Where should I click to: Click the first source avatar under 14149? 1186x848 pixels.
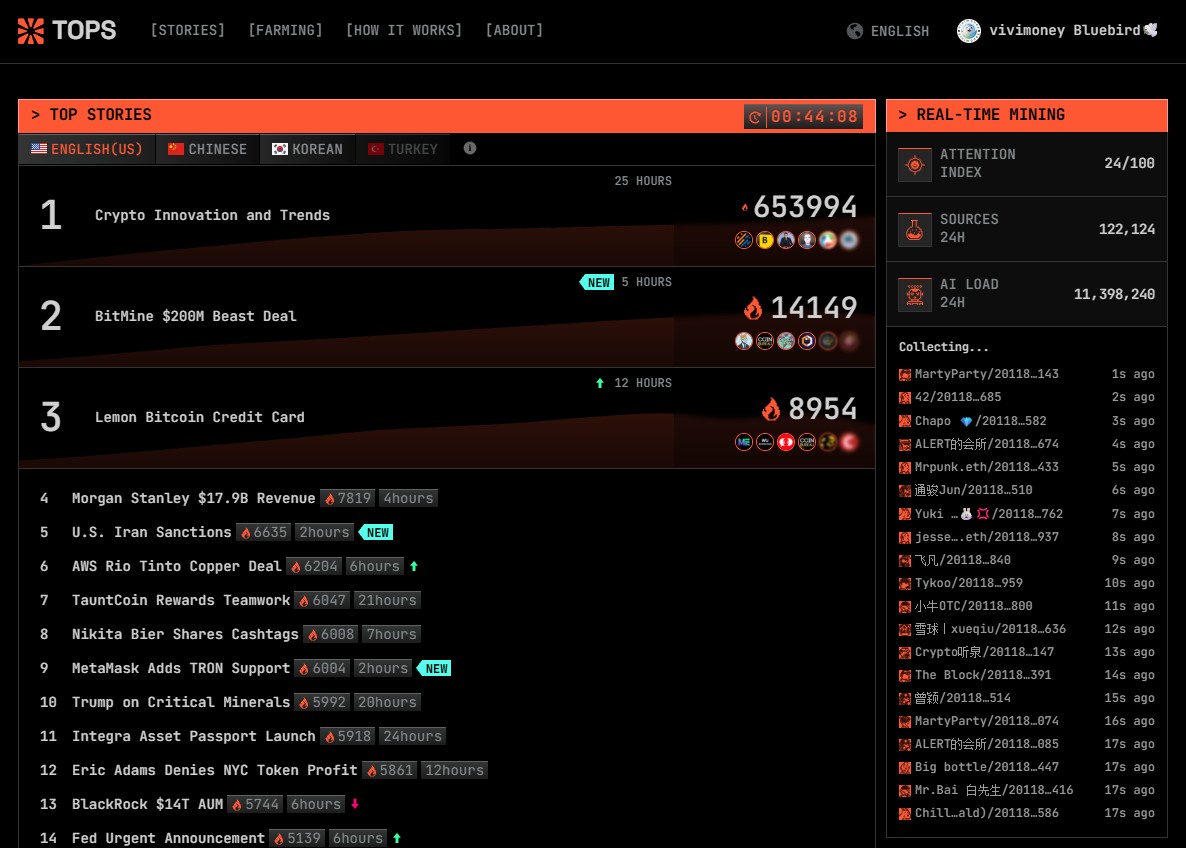point(744,341)
